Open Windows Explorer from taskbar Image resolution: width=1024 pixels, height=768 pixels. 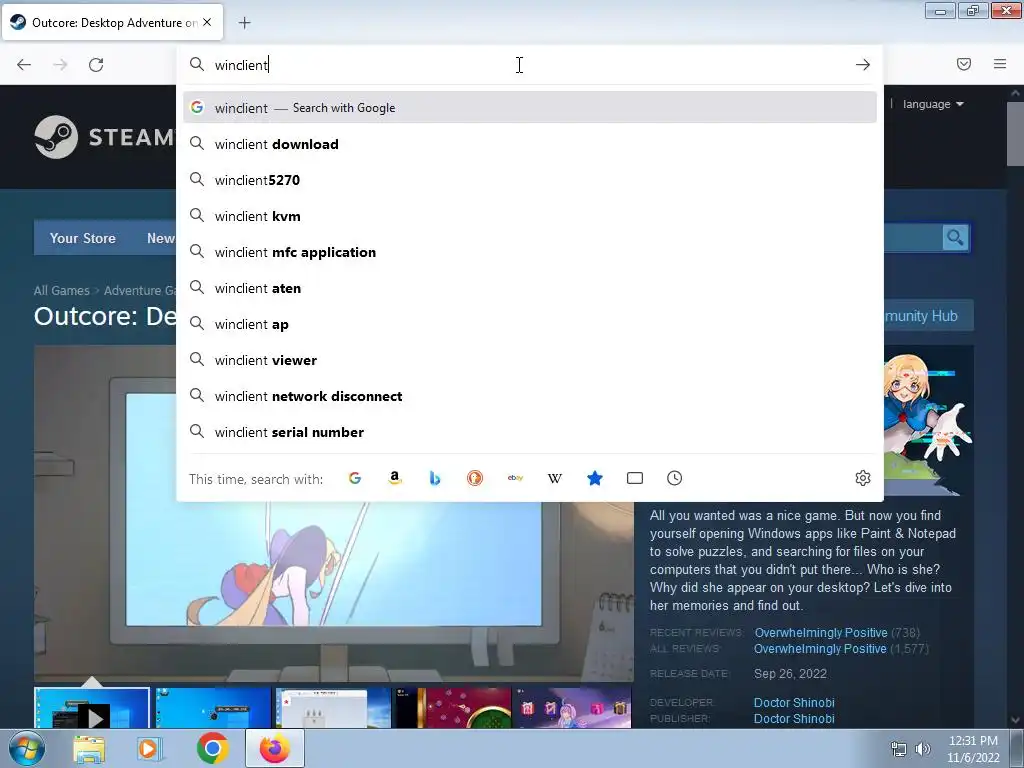89,749
